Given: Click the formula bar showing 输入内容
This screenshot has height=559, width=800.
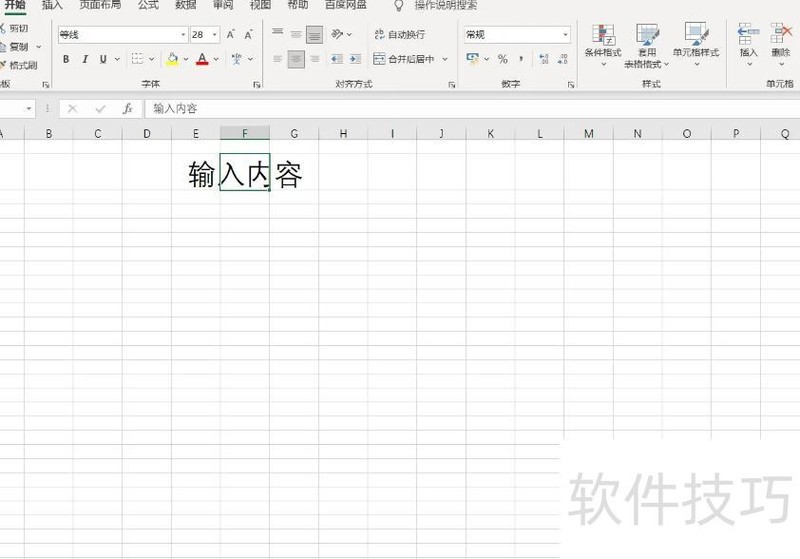Looking at the screenshot, I should (x=472, y=109).
